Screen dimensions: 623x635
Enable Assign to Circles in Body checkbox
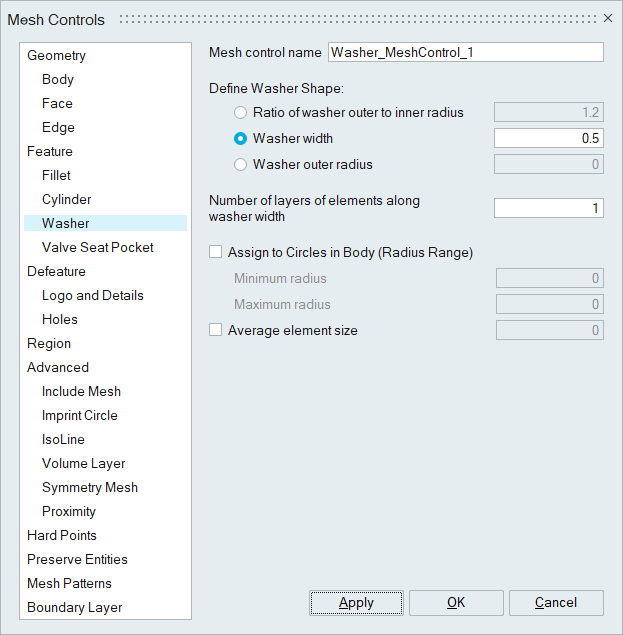click(215, 253)
